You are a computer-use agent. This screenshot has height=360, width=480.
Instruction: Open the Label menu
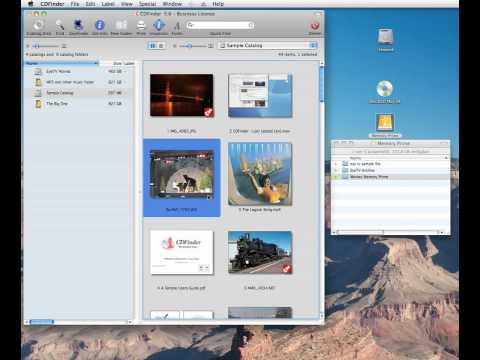(108, 4)
